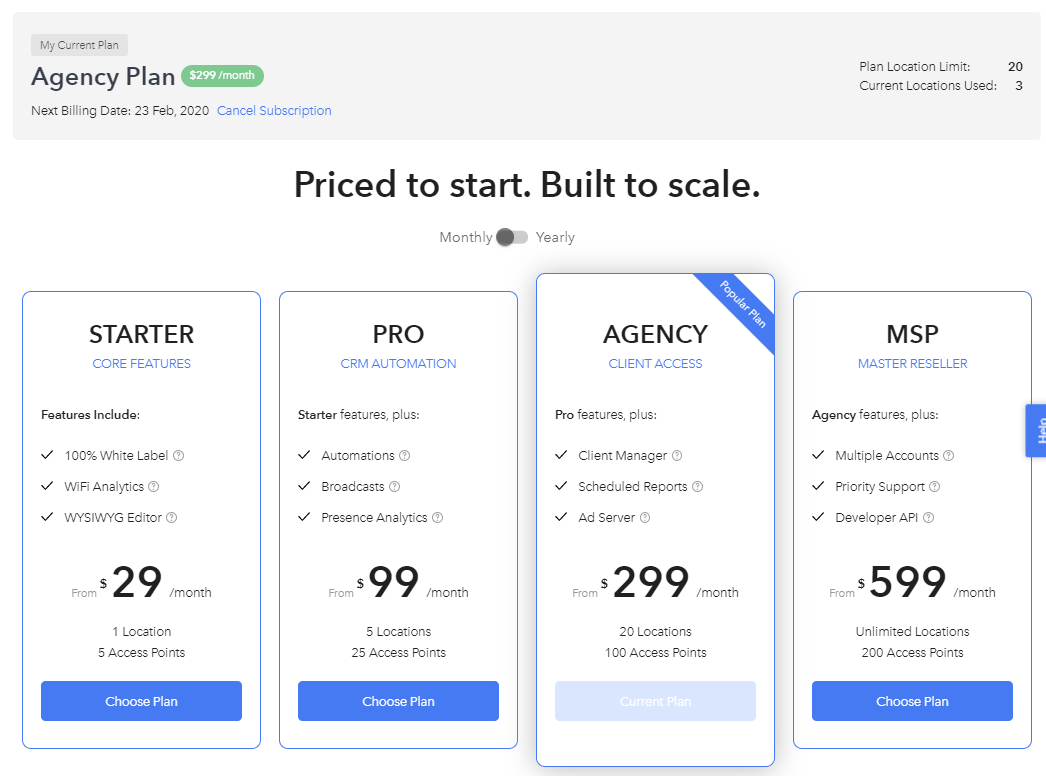Click the Cancel Subscription link

274,111
